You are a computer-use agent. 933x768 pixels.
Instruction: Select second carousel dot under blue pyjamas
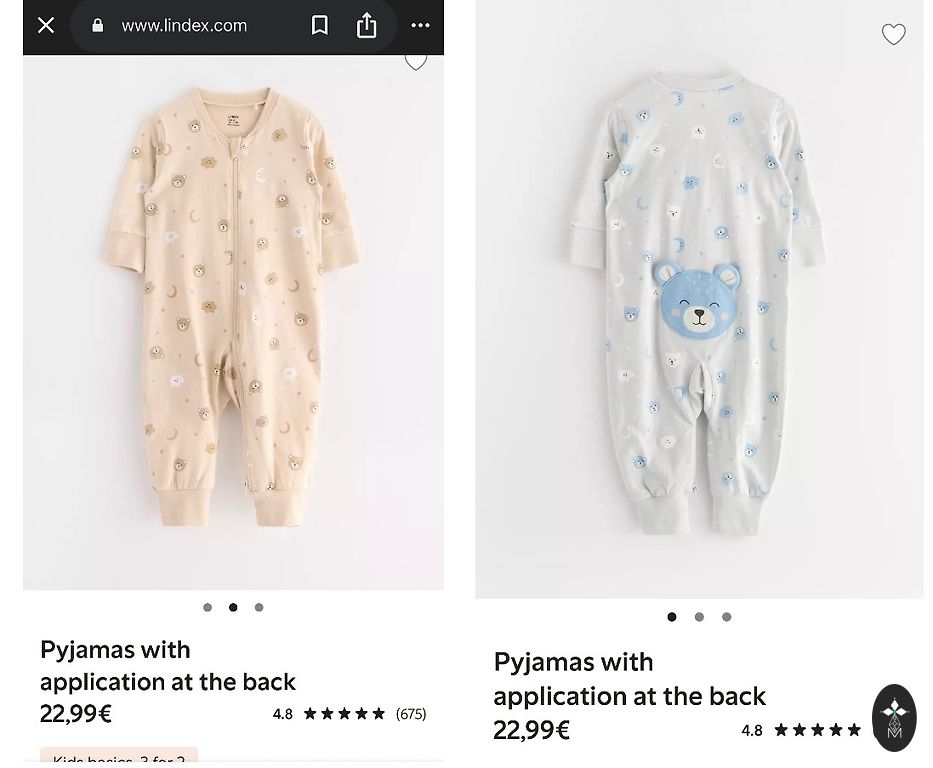tap(699, 617)
